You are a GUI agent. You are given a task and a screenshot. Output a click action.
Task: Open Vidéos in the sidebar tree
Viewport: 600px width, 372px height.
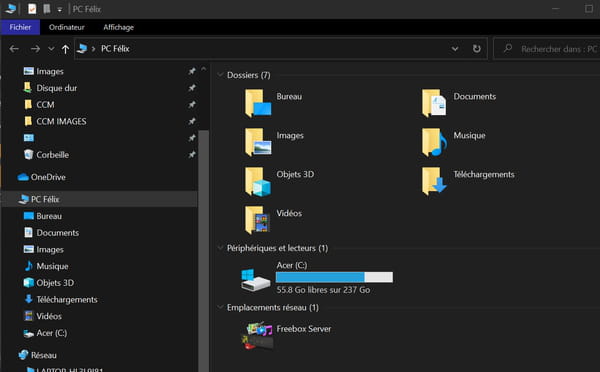pos(49,316)
